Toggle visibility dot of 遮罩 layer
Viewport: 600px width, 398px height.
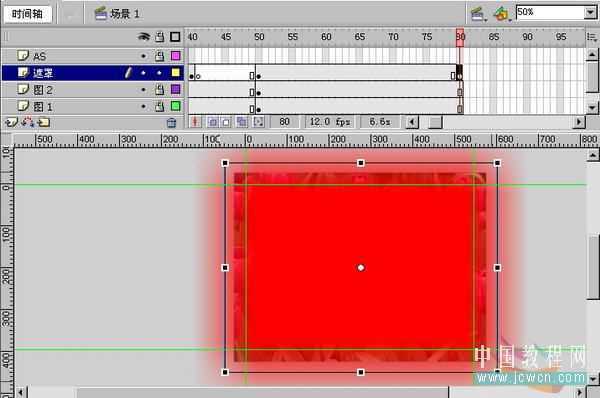click(x=143, y=73)
